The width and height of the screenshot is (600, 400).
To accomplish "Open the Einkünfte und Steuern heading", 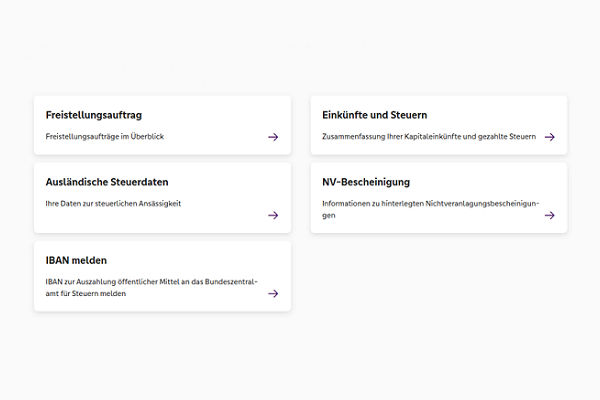I will pos(374,115).
